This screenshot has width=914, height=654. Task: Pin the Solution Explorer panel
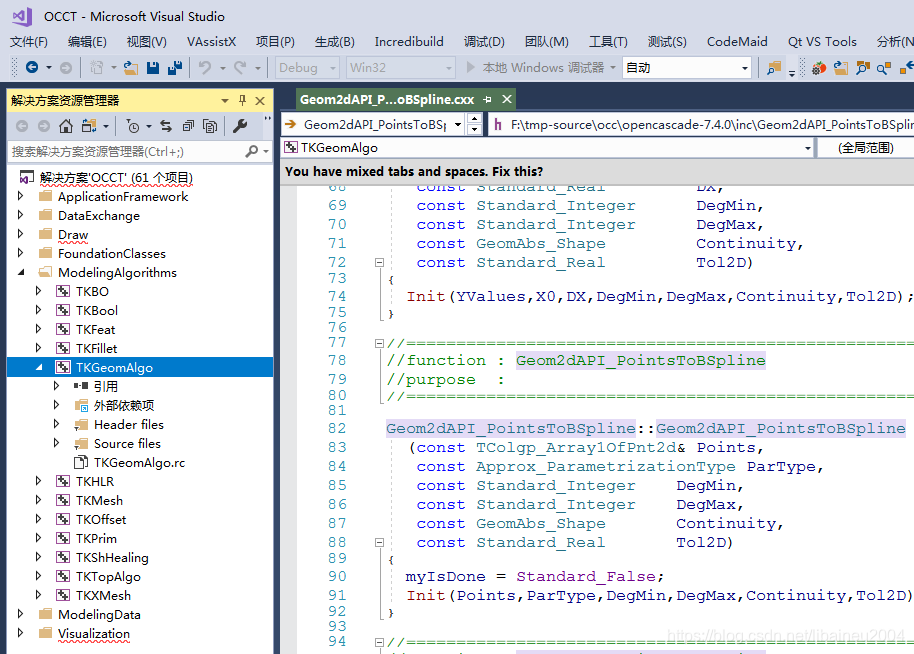[242, 100]
